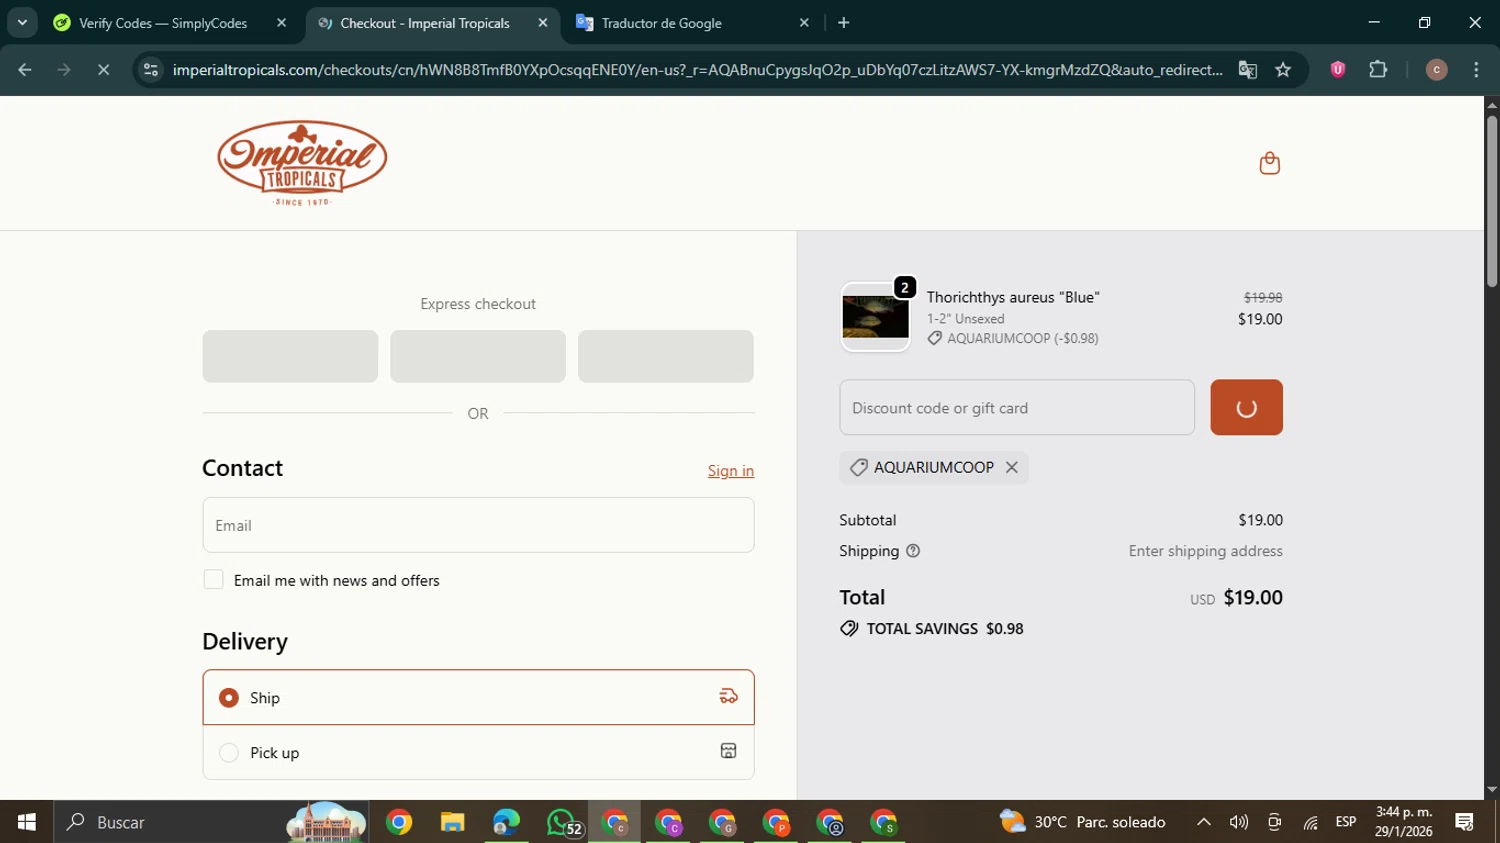
Task: Select the Ship delivery option
Action: click(478, 697)
